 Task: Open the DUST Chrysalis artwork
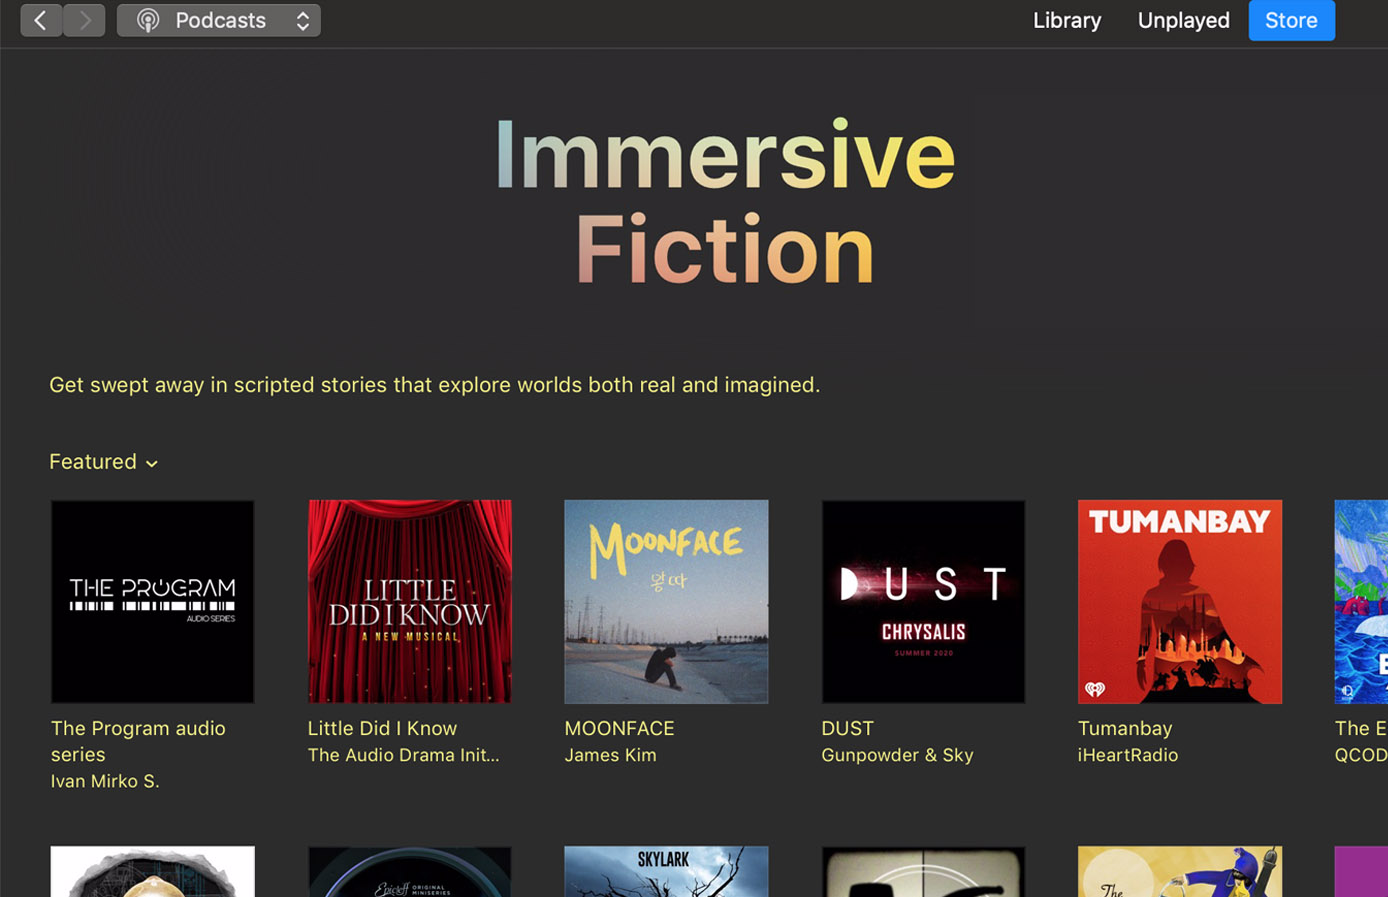click(923, 601)
